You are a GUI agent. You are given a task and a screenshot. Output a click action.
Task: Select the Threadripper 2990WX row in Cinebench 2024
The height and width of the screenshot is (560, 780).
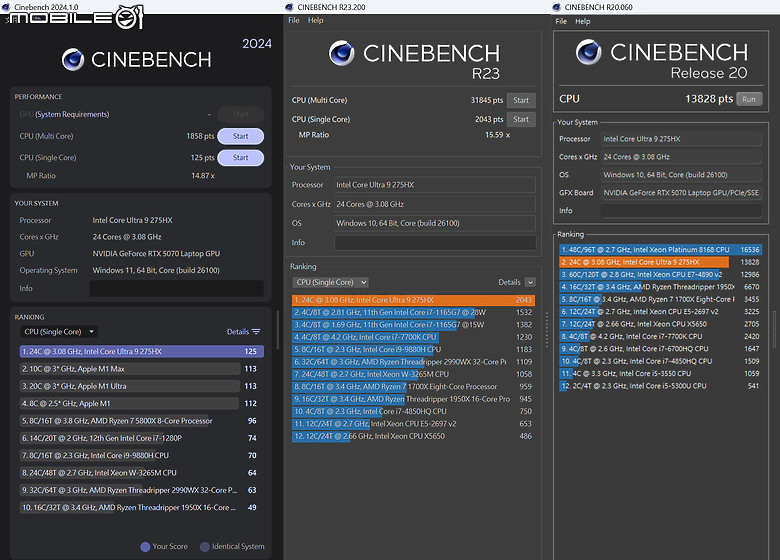142,490
